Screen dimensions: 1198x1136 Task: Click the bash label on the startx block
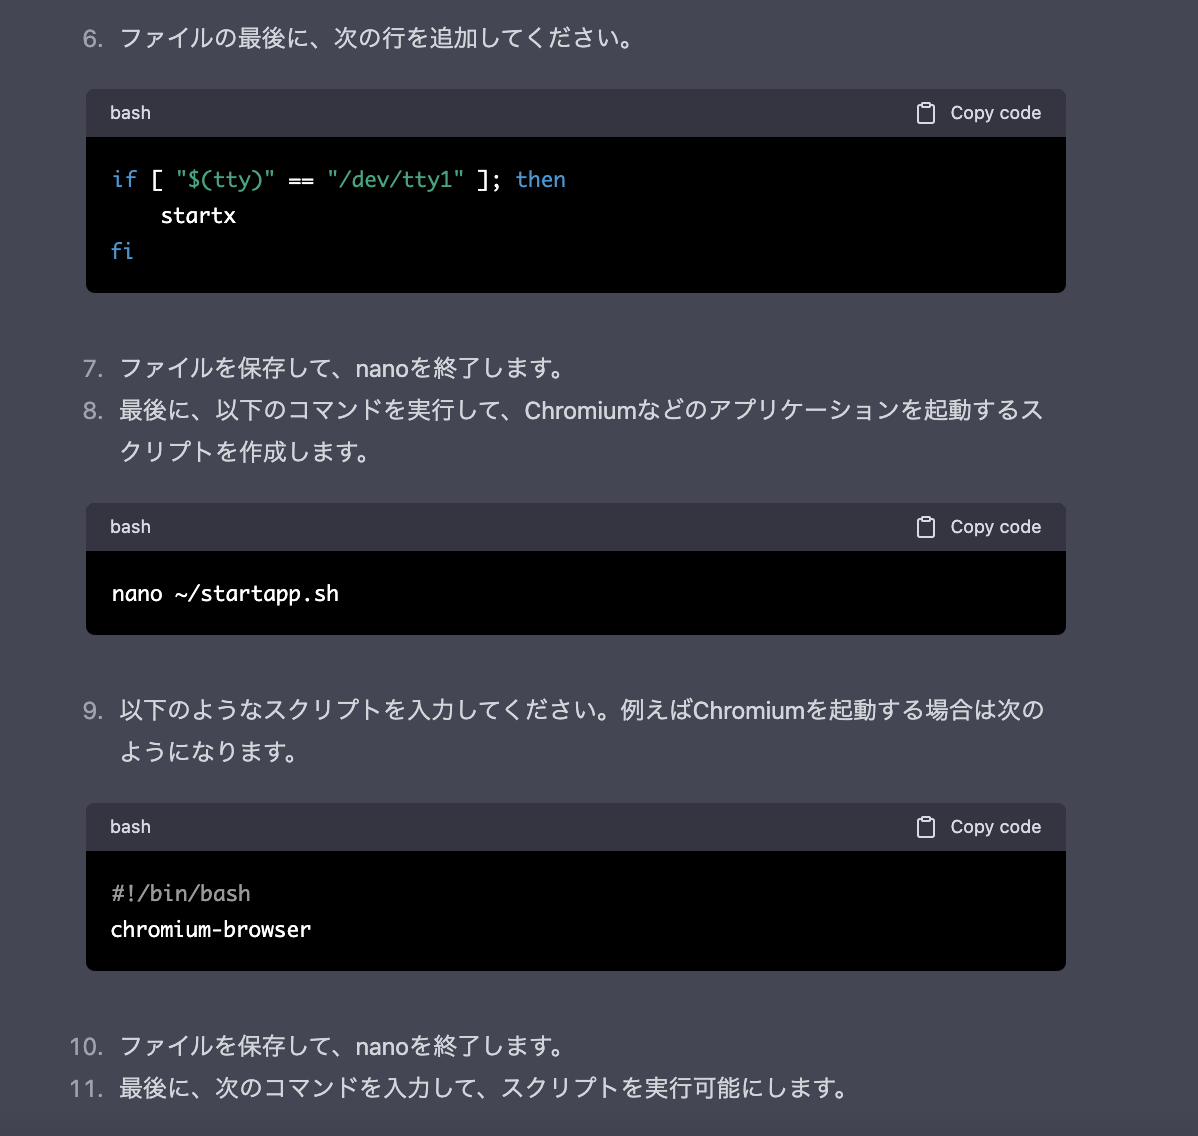click(130, 113)
